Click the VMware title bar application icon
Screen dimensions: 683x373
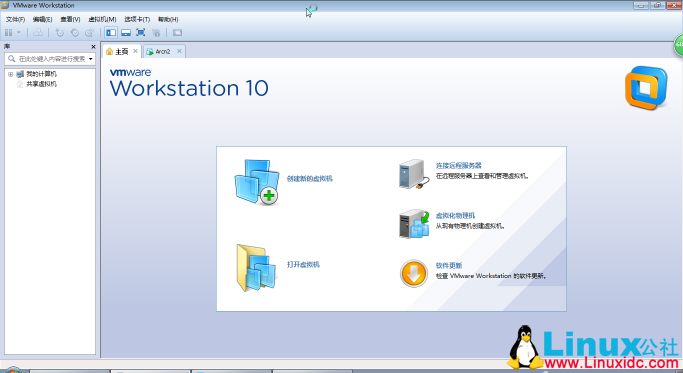pyautogui.click(x=5, y=5)
